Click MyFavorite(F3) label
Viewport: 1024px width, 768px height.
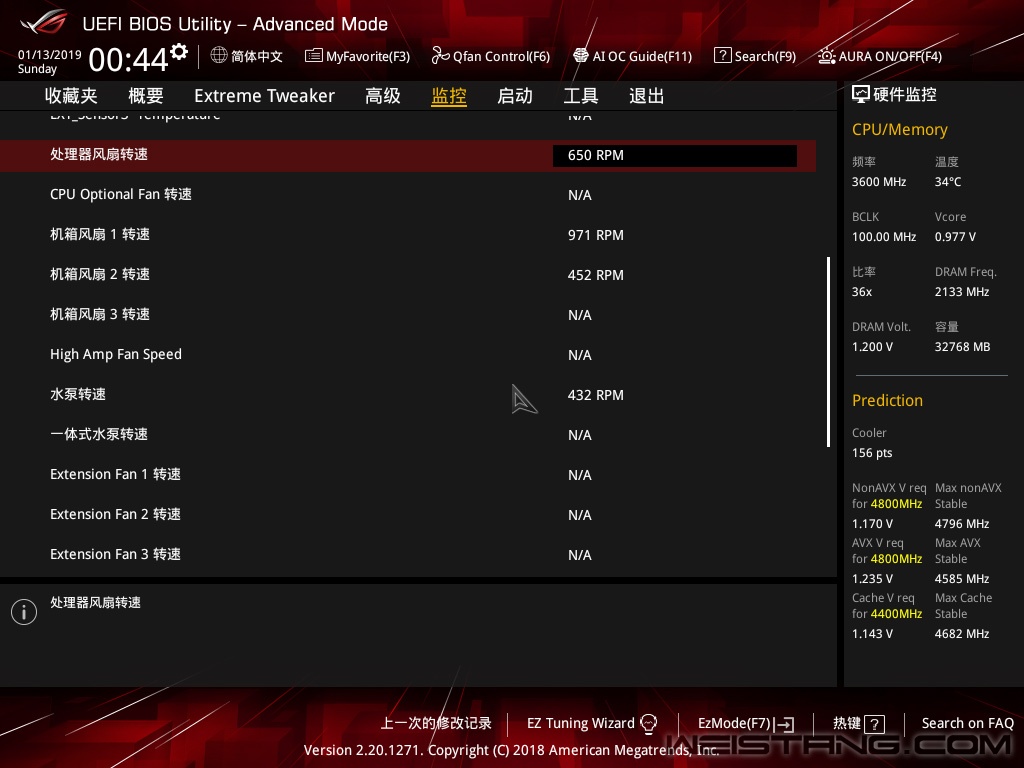(x=368, y=57)
